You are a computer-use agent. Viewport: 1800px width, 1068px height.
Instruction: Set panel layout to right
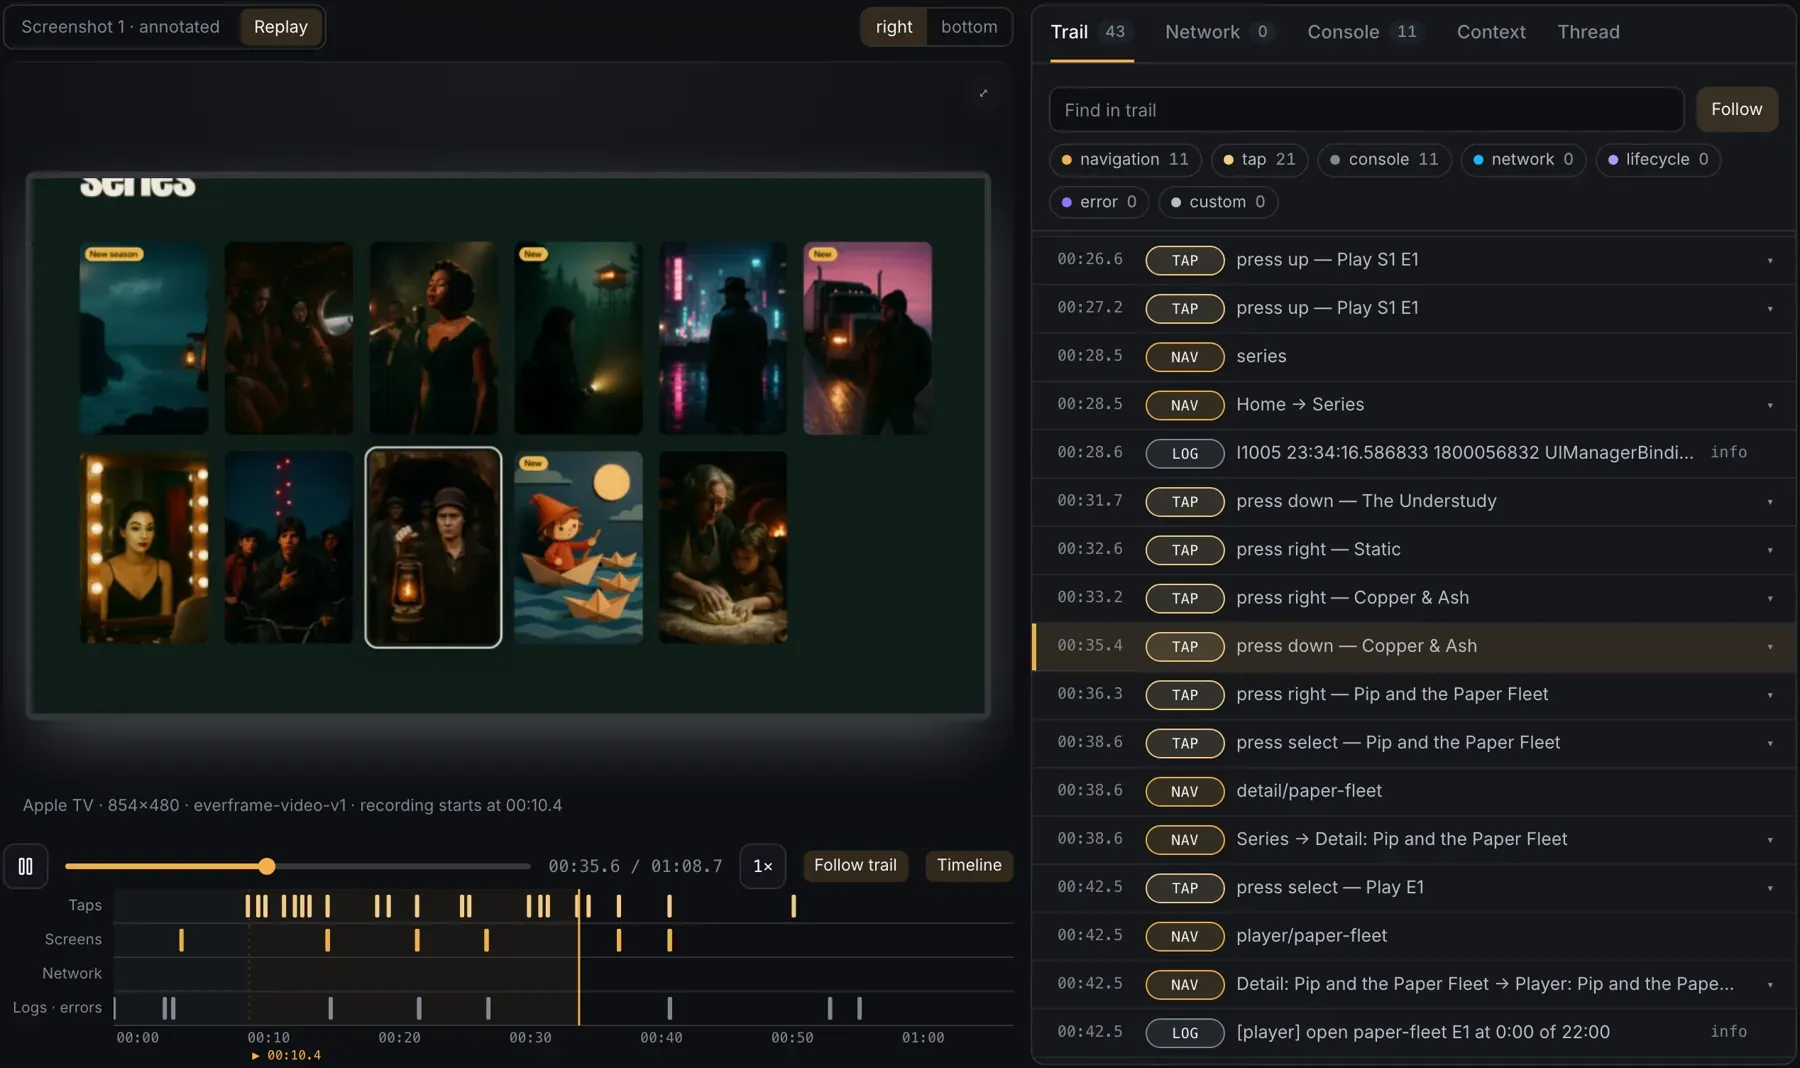tap(894, 27)
